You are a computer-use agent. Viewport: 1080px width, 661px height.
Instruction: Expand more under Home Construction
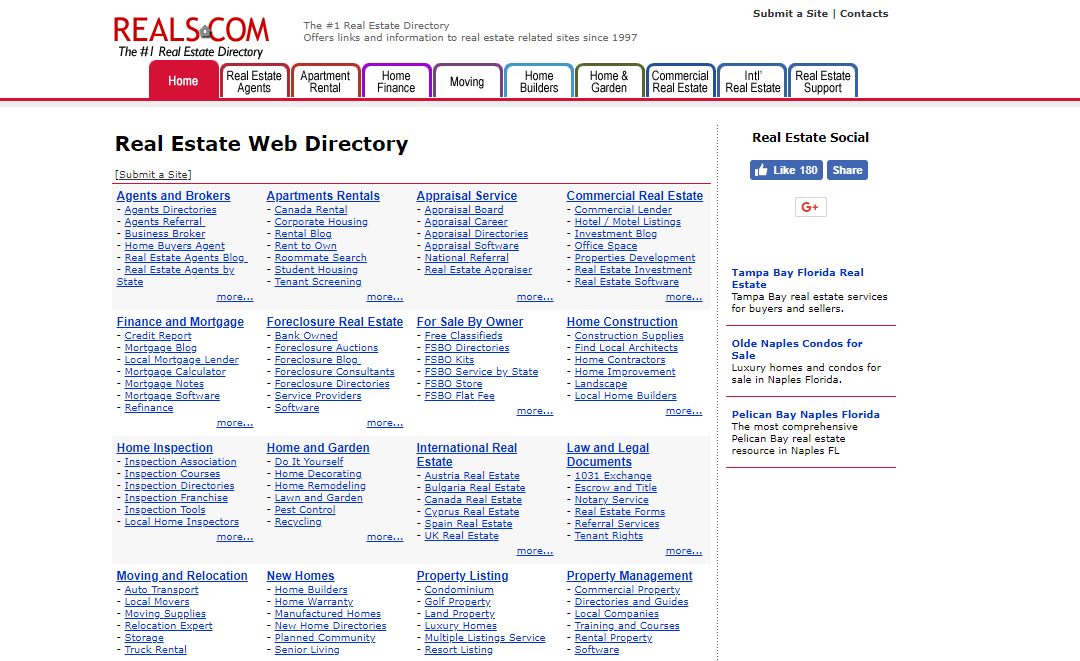[x=684, y=411]
